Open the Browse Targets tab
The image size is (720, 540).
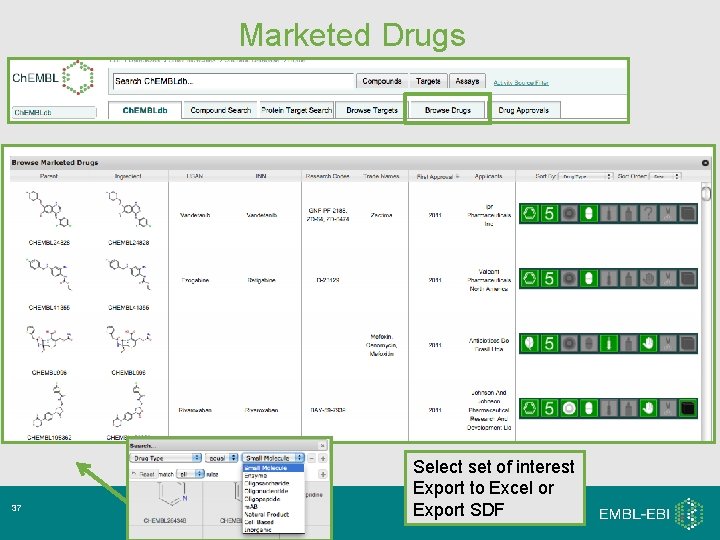tap(372, 110)
